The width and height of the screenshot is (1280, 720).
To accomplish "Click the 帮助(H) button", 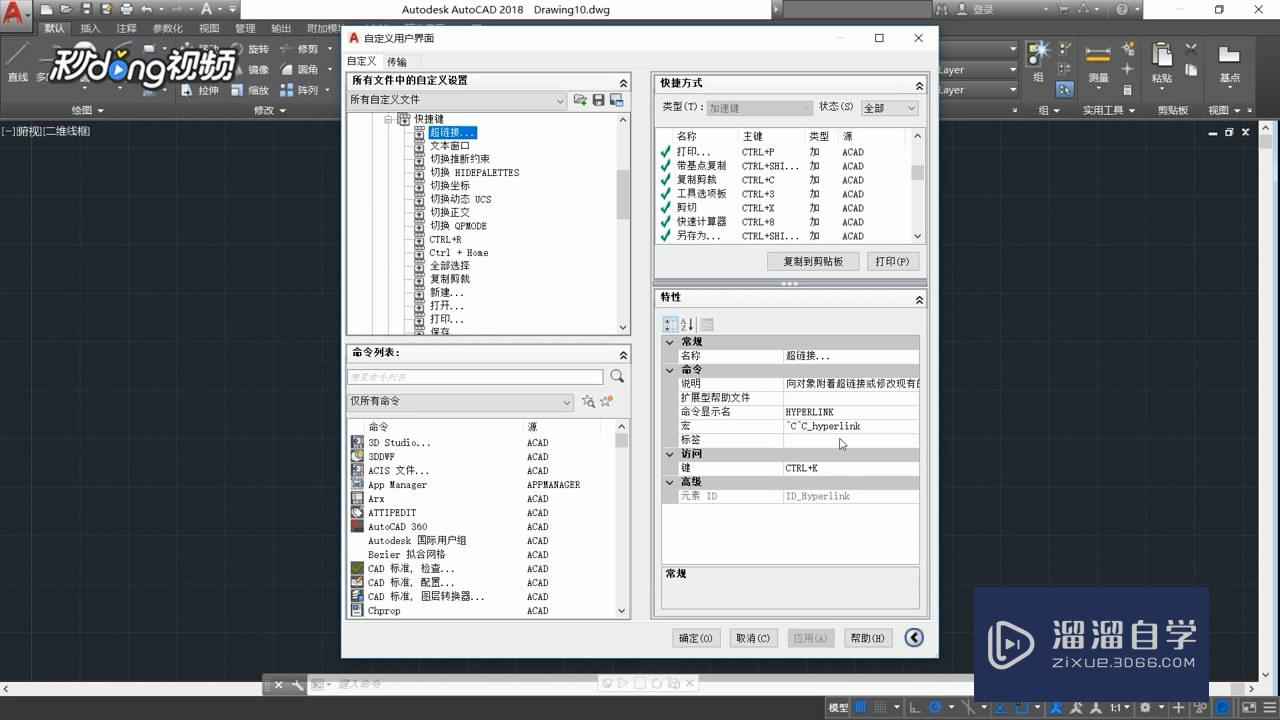I will (867, 638).
